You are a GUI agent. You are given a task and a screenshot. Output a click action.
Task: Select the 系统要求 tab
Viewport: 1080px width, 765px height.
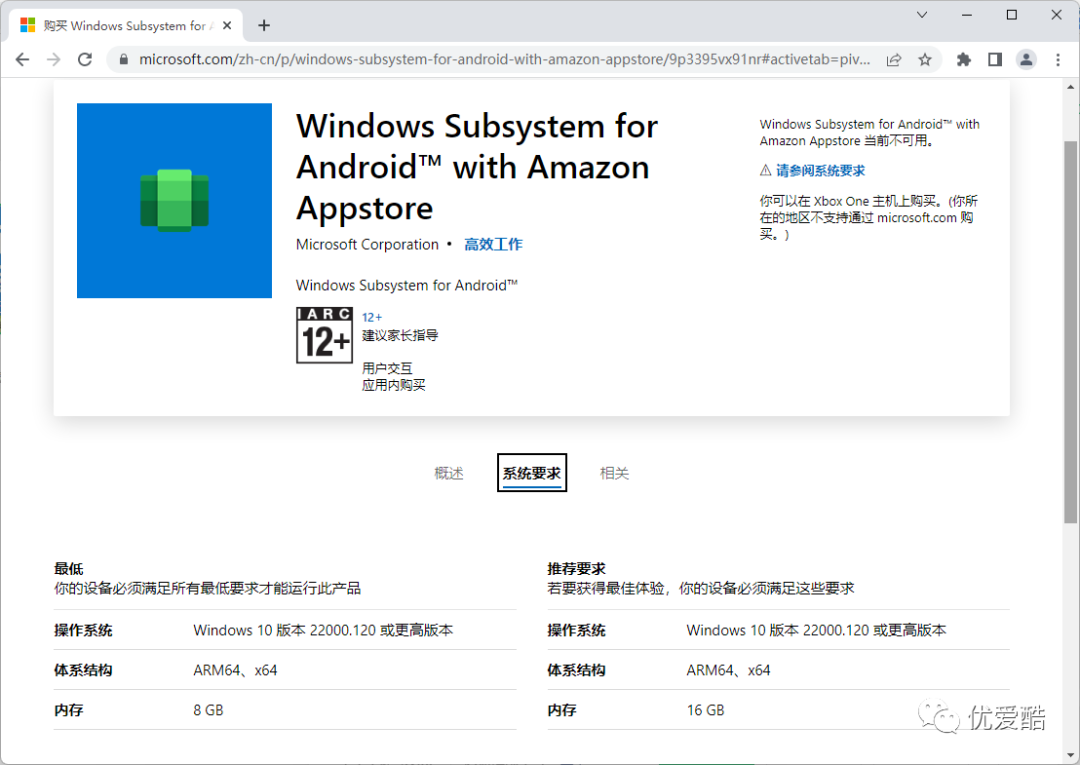[532, 473]
